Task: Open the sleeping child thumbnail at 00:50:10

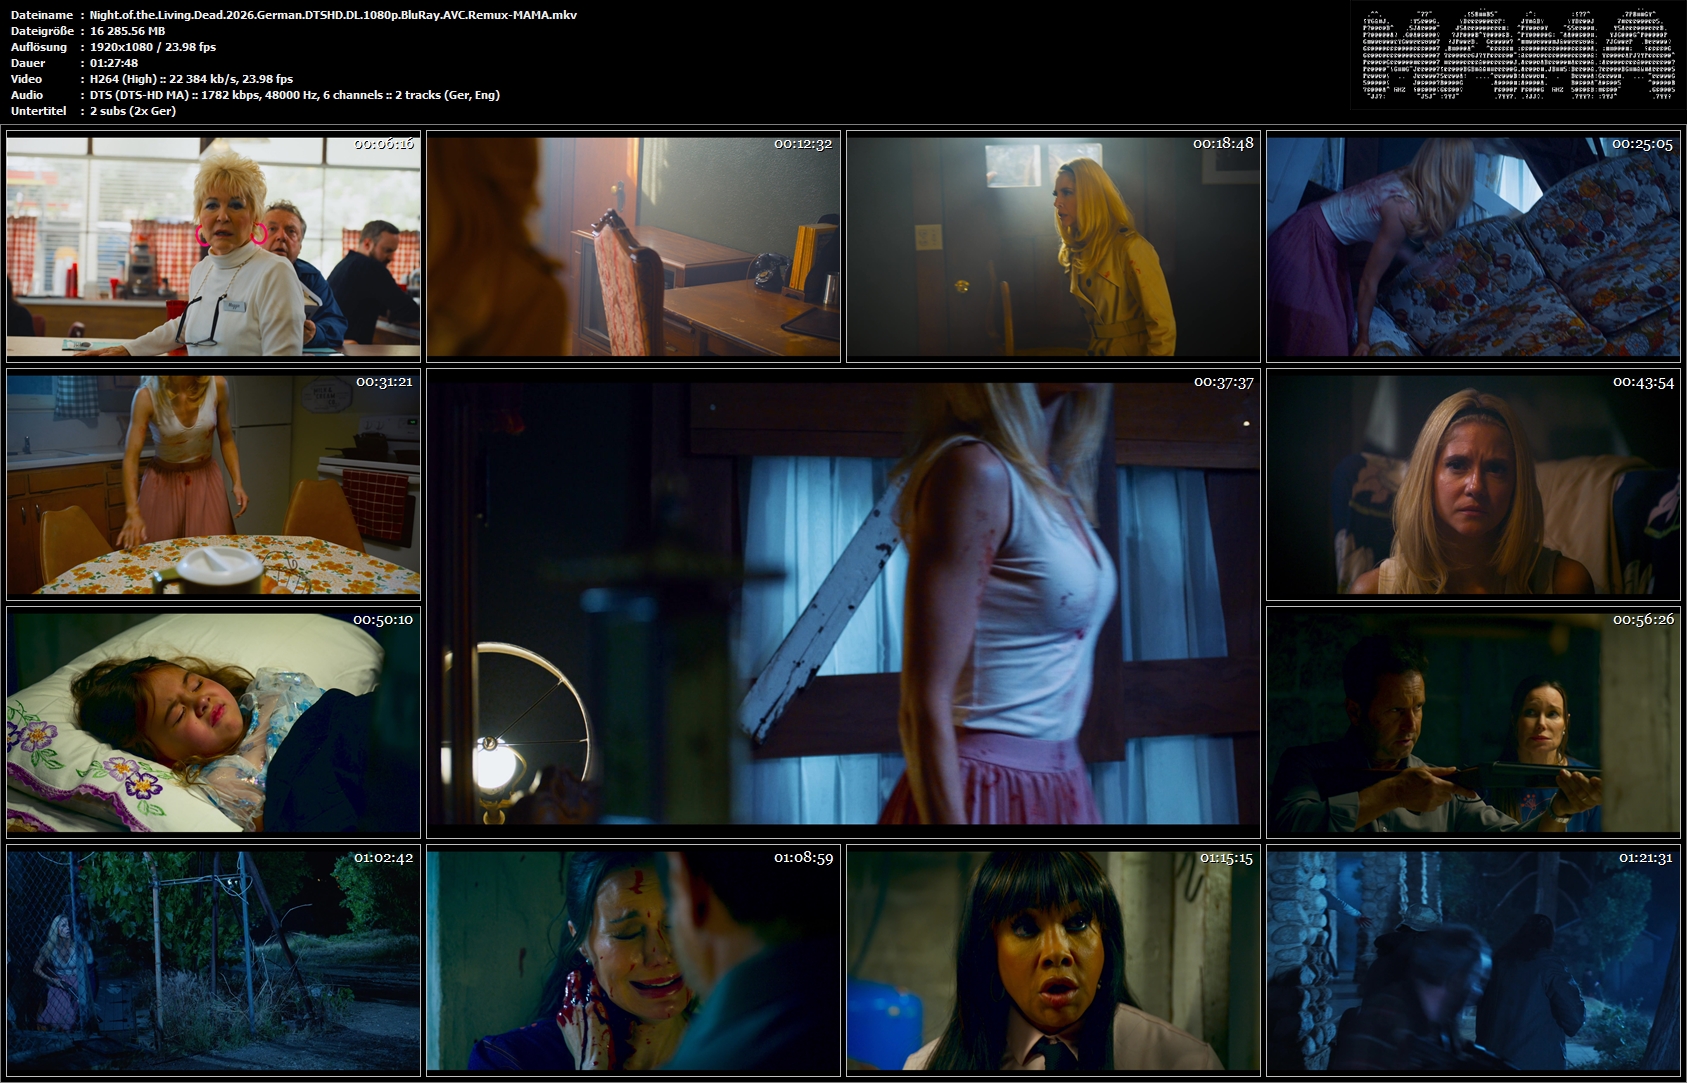Action: (213, 722)
